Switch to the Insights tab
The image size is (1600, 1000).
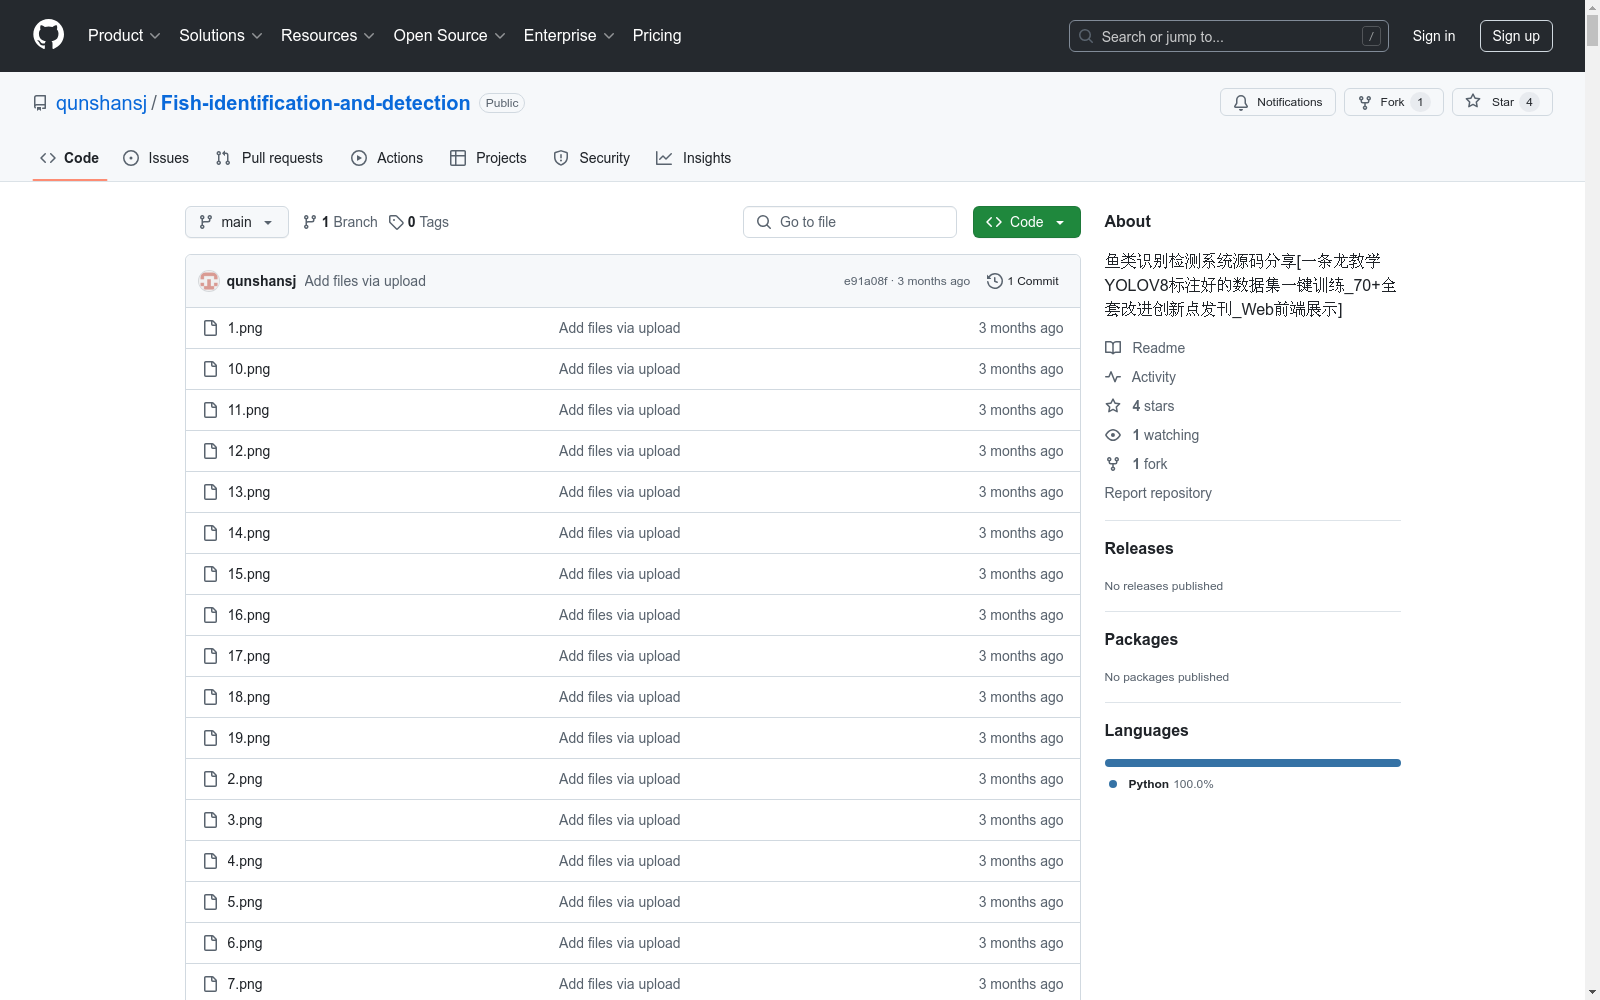click(694, 158)
